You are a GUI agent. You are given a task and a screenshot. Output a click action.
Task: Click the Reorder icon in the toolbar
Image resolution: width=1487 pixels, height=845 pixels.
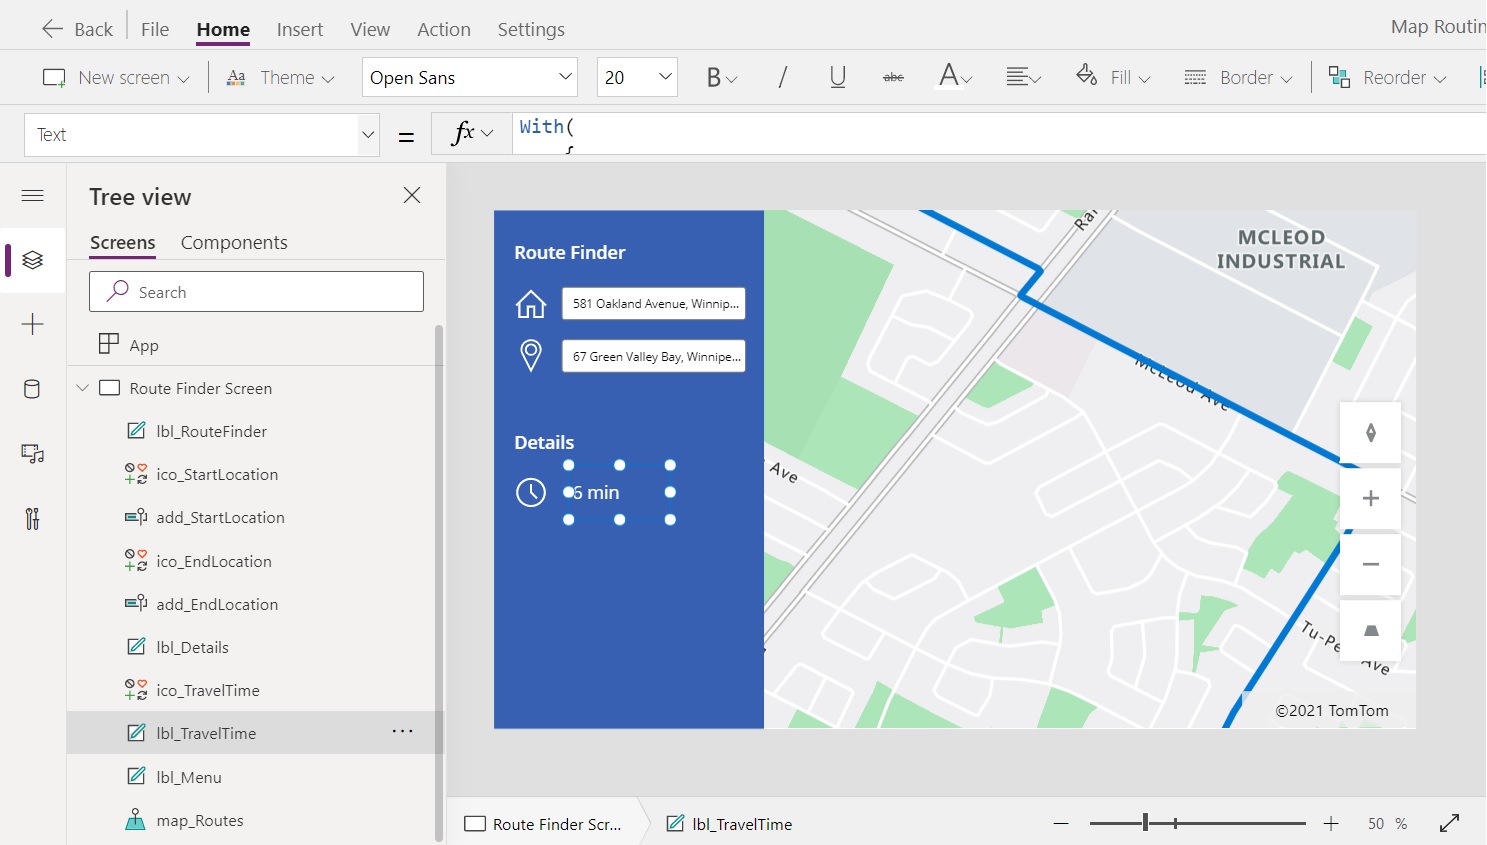(x=1338, y=77)
